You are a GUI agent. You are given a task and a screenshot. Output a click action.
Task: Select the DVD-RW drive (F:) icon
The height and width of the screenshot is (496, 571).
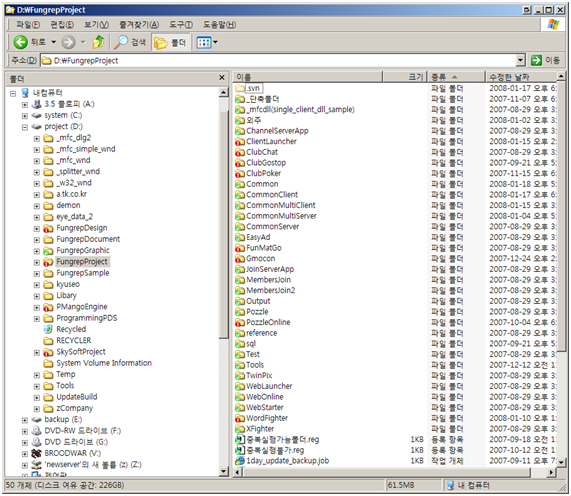(36, 431)
